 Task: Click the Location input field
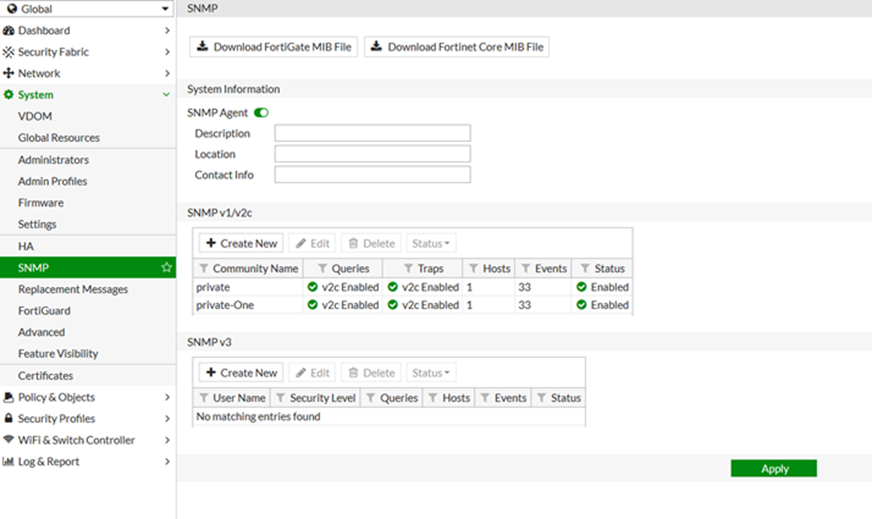(372, 154)
